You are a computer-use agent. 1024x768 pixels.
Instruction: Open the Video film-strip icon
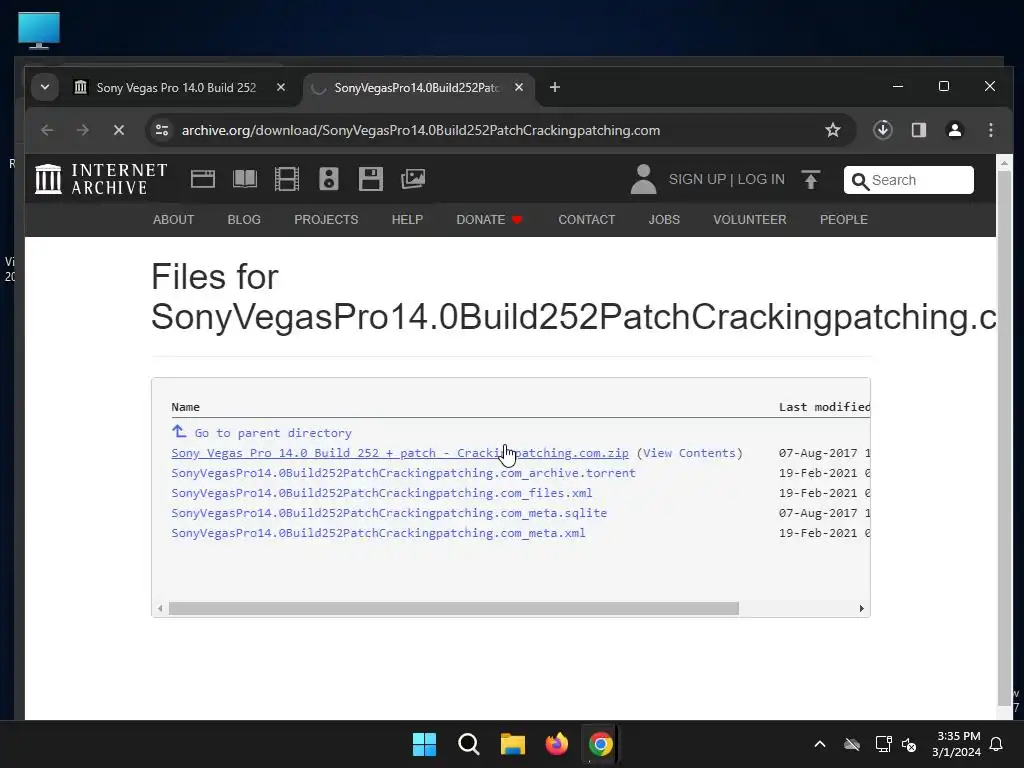[287, 179]
